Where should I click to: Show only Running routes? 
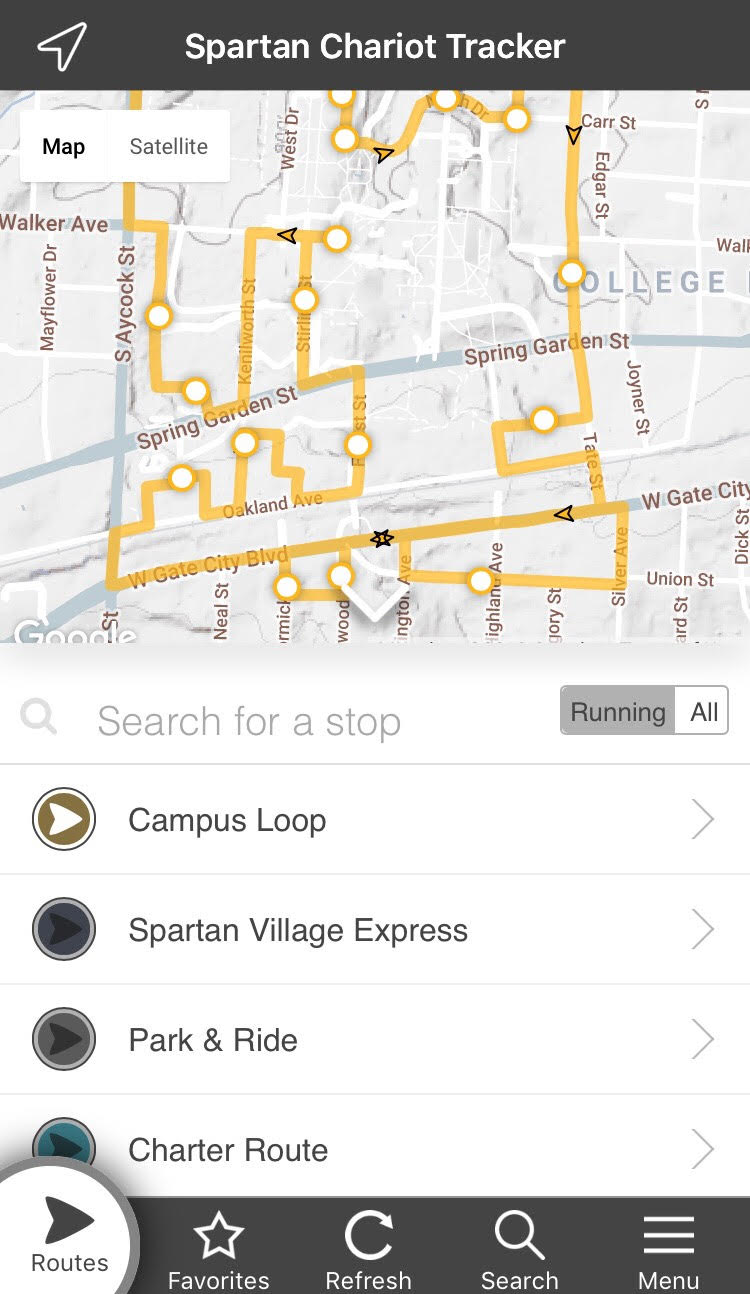click(x=618, y=712)
